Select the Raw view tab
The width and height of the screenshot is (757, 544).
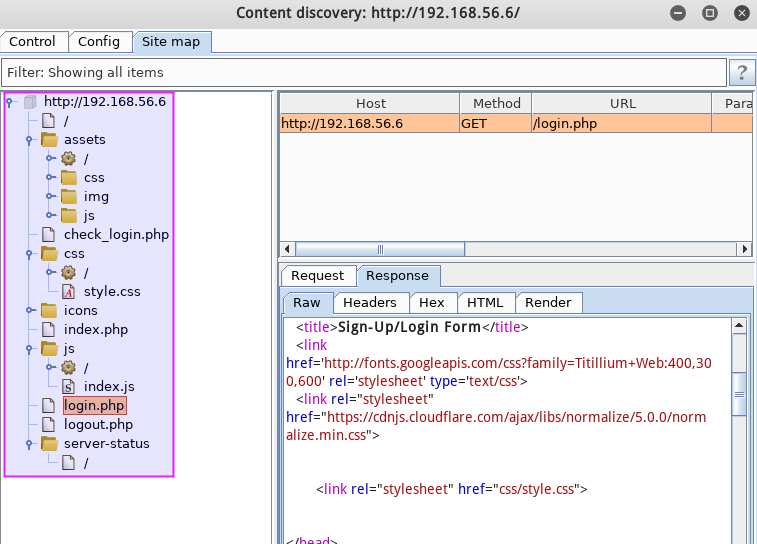[307, 303]
